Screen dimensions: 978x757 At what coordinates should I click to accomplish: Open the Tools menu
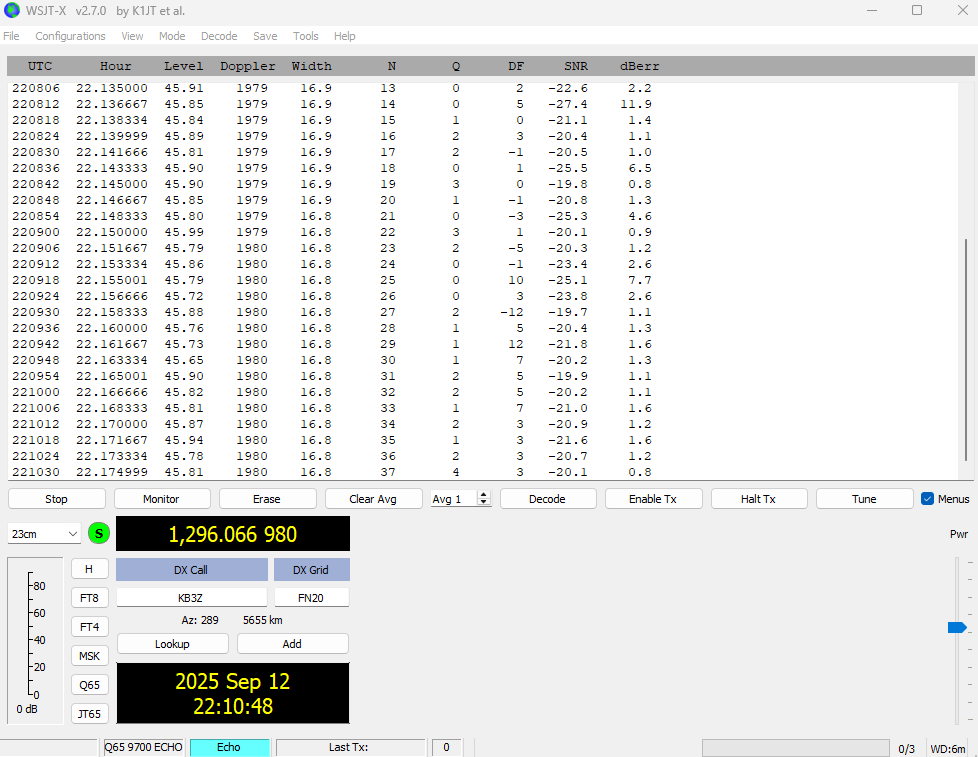pos(305,36)
